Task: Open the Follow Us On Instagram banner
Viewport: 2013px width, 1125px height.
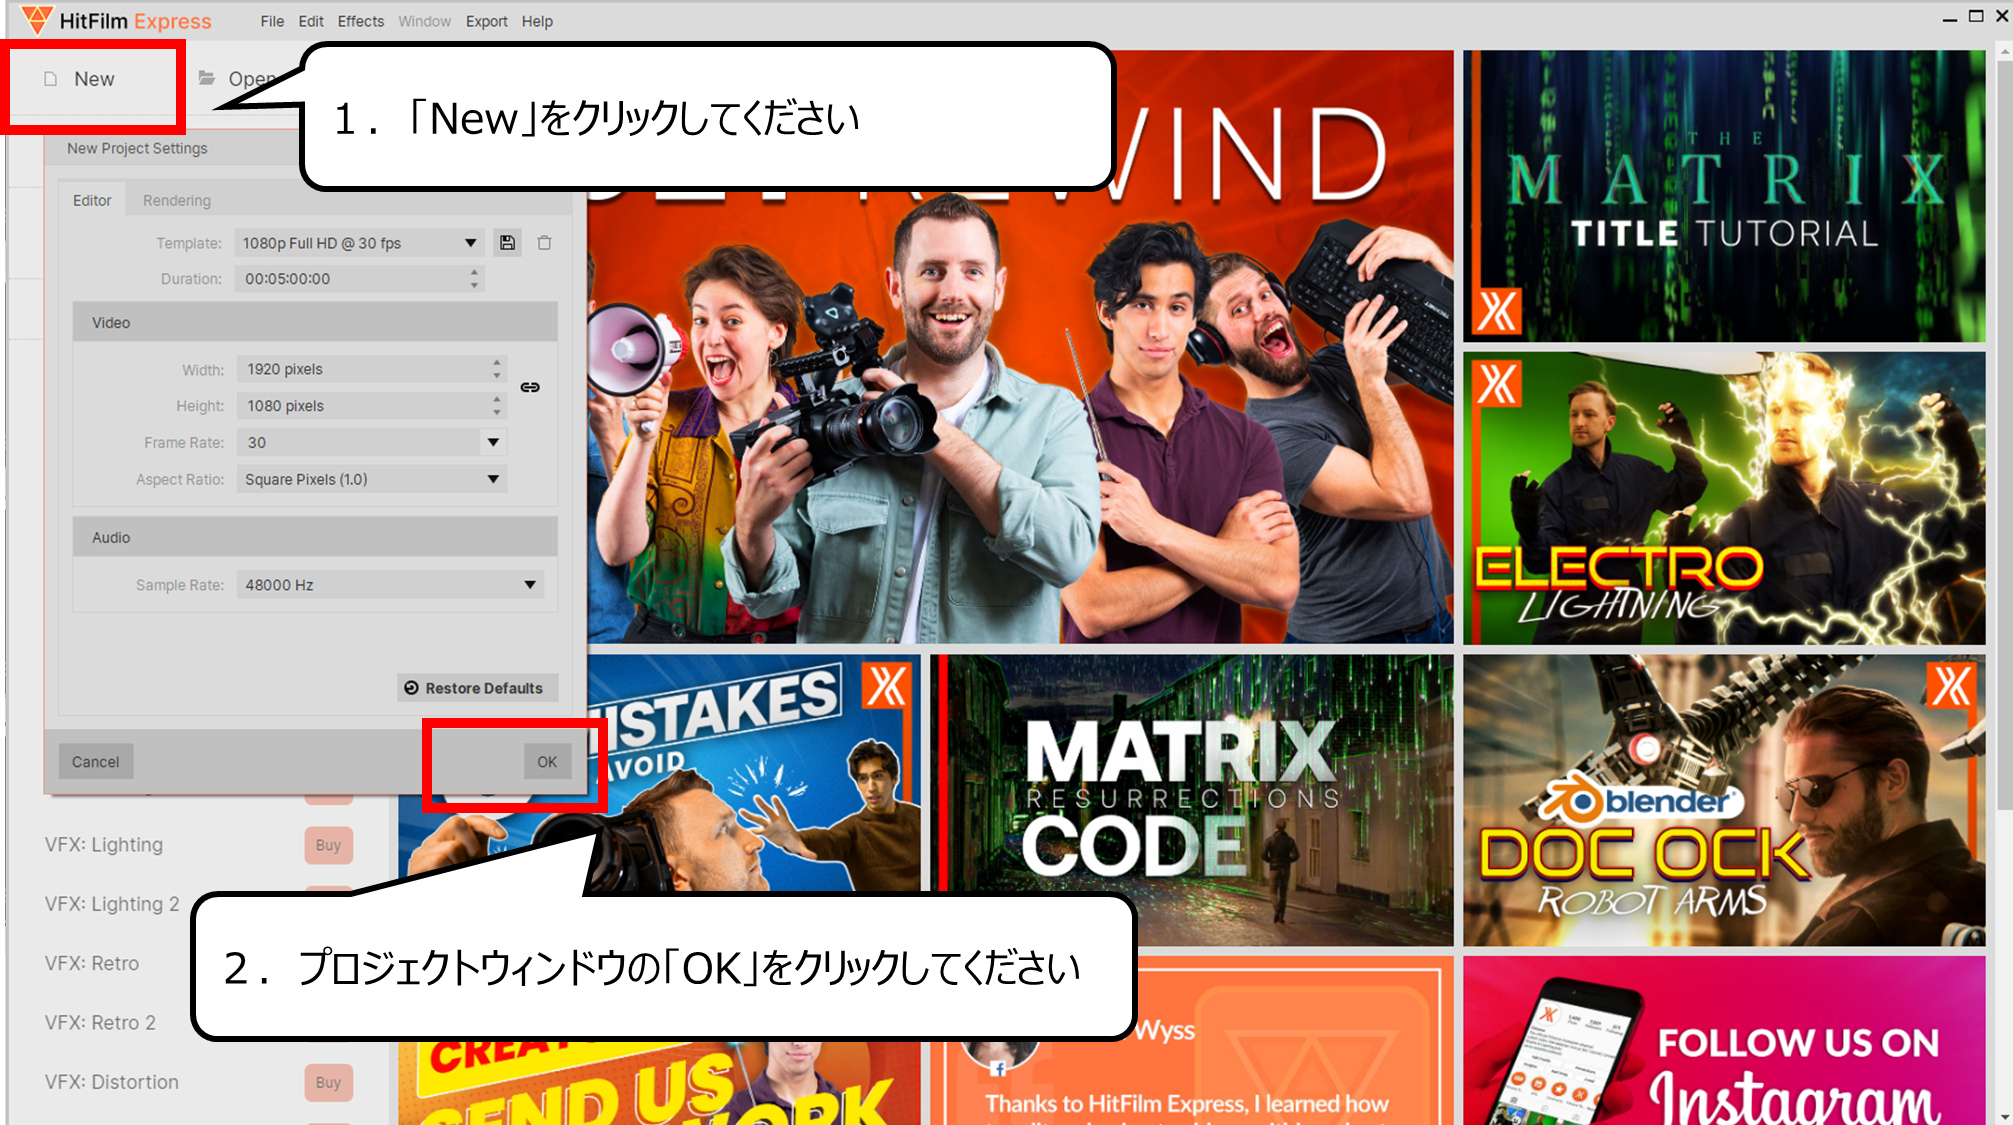Action: coord(1724,1040)
